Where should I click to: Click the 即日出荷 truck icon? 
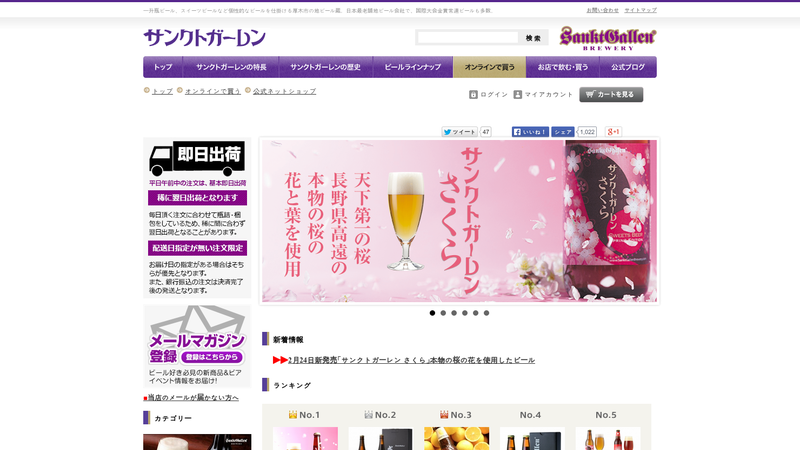(197, 159)
